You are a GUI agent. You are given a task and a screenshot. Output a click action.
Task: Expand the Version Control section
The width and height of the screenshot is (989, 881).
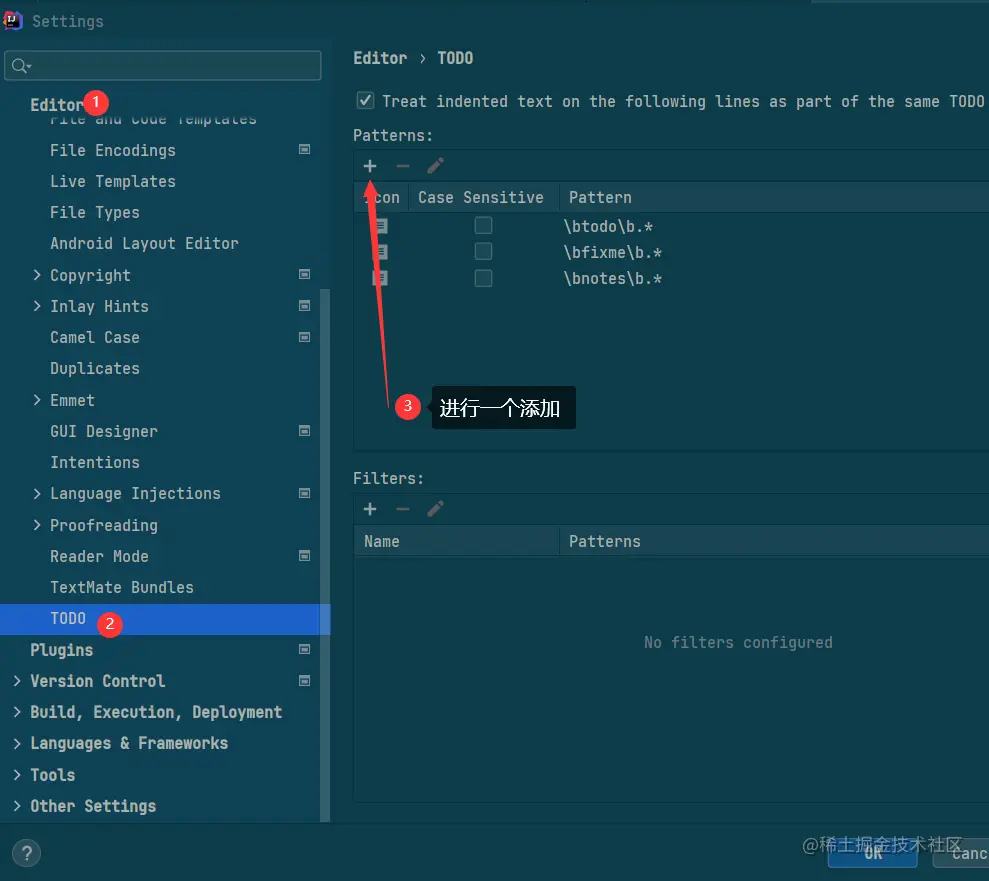pos(17,681)
